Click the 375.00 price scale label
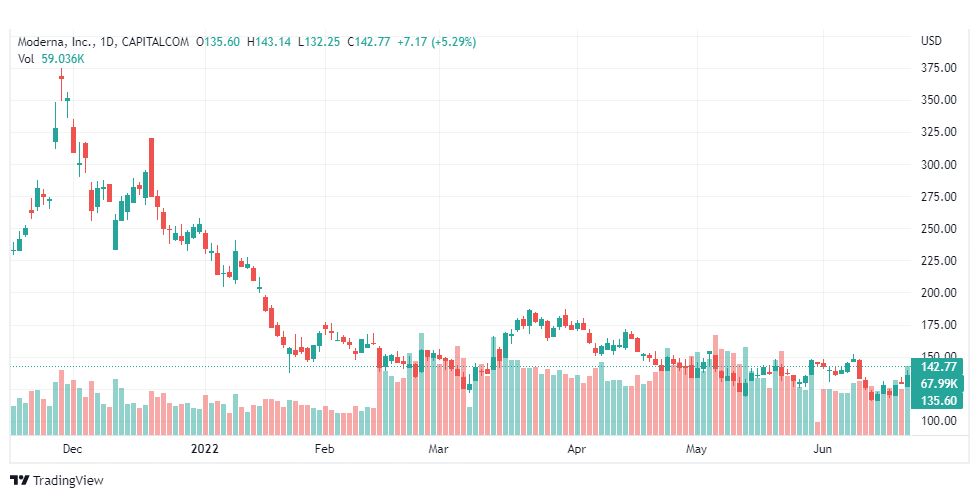The width and height of the screenshot is (979, 498). (x=939, y=67)
